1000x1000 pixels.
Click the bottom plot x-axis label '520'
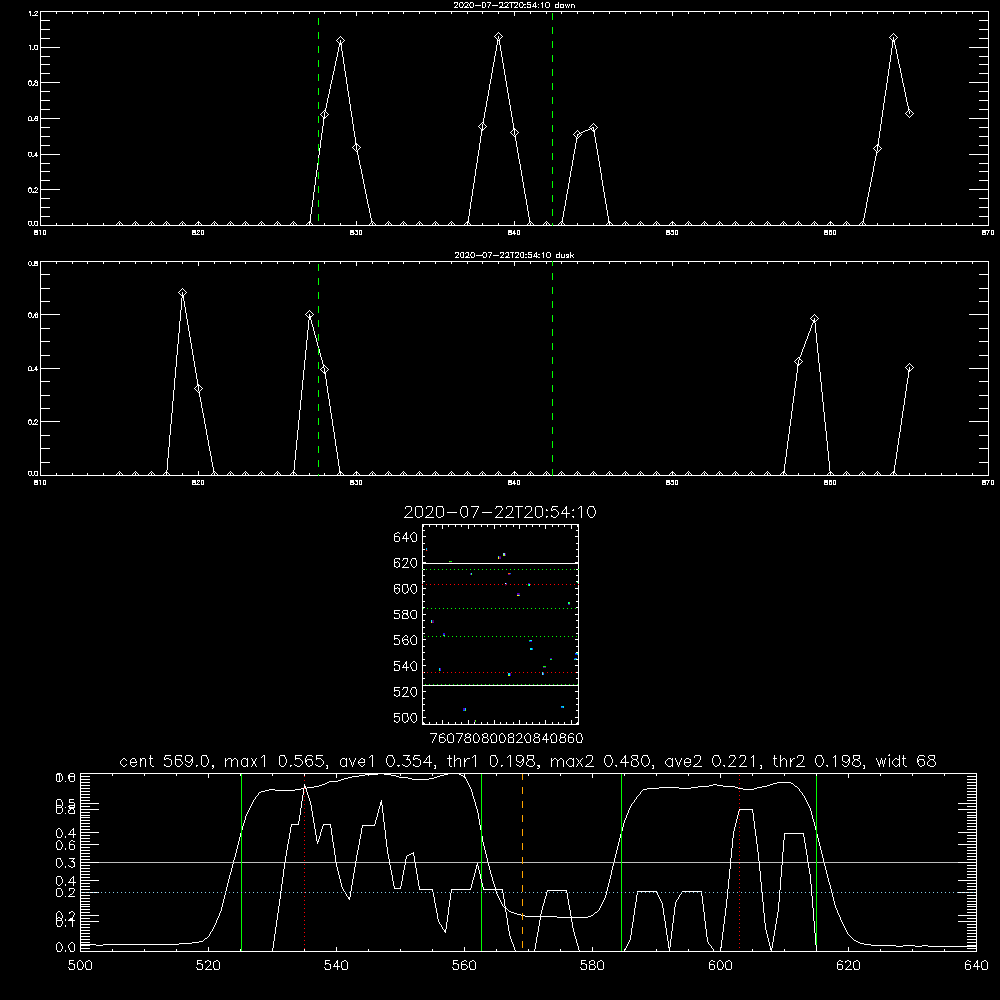point(208,966)
